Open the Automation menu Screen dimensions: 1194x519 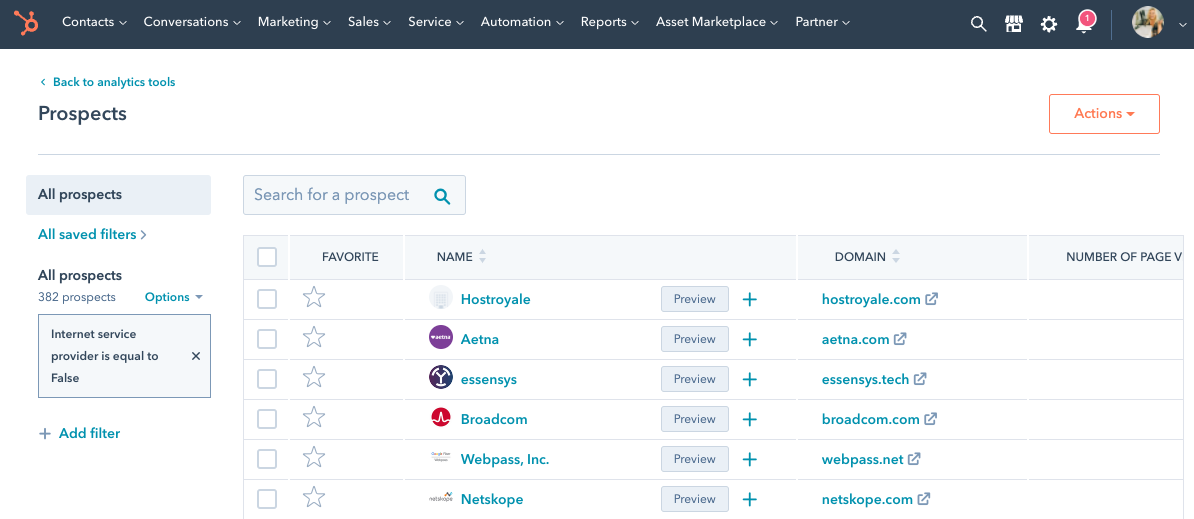[522, 22]
